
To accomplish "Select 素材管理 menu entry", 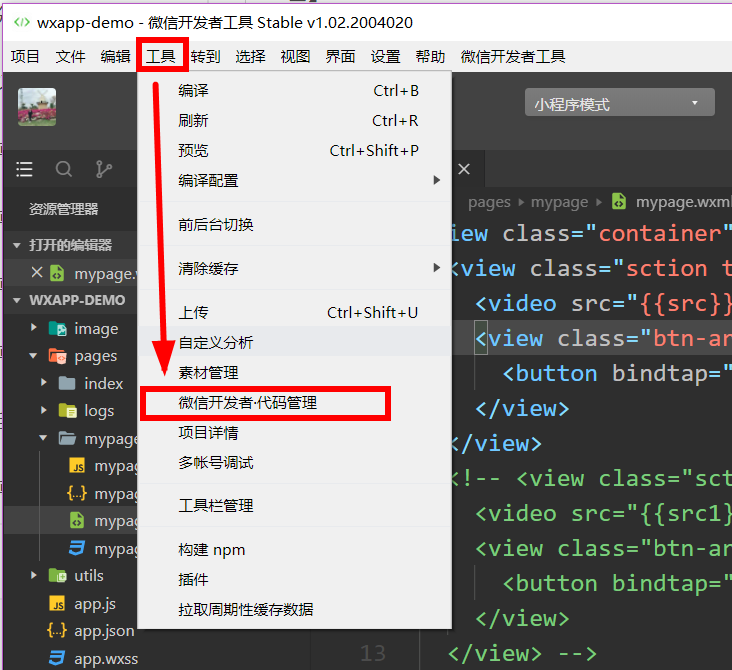I will pyautogui.click(x=295, y=373).
